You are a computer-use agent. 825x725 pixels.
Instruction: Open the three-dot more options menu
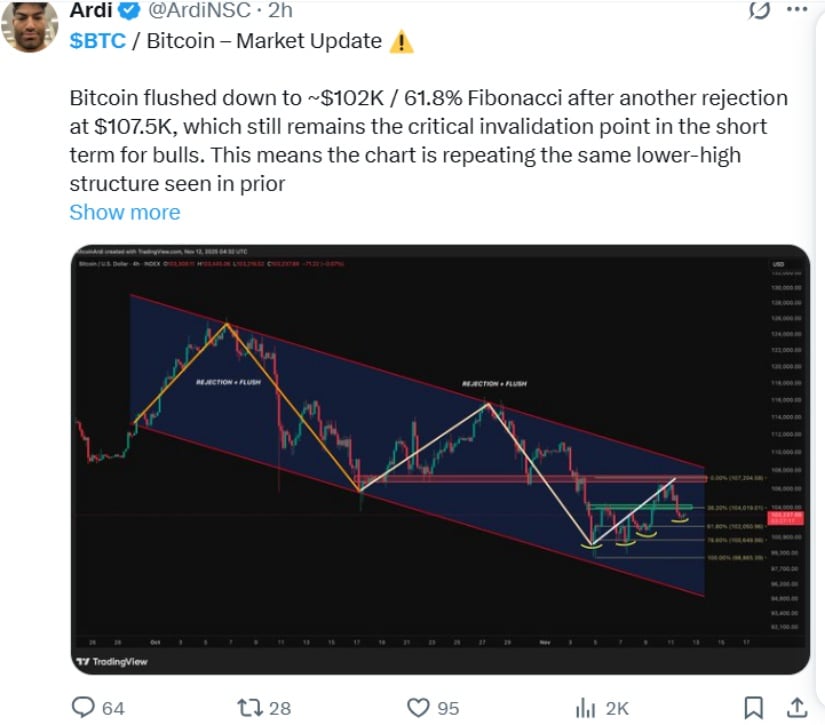[x=797, y=10]
